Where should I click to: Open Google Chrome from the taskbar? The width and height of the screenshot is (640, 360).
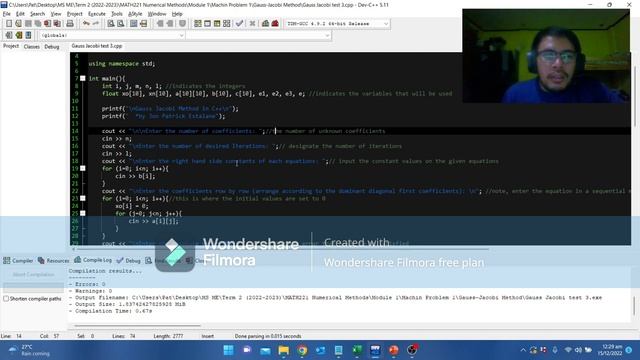(302, 350)
